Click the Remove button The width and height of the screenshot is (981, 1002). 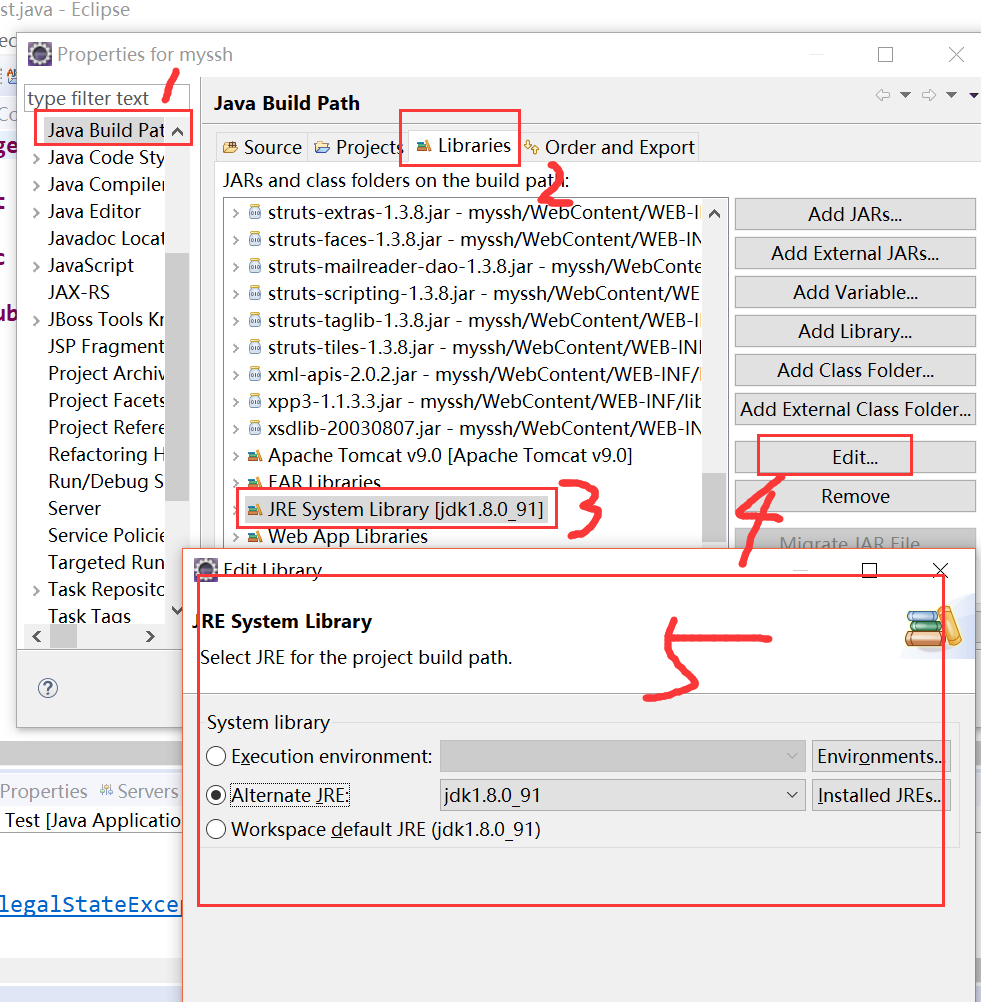pos(855,496)
